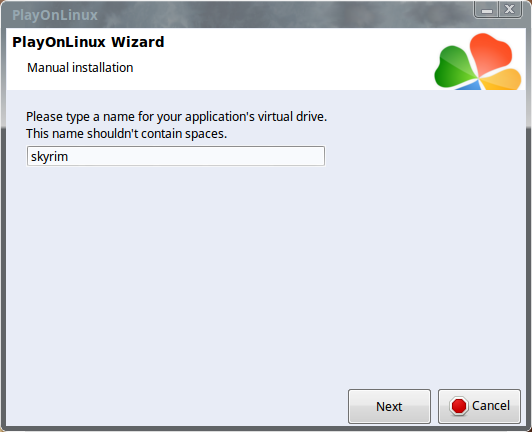This screenshot has height=432, width=532.
Task: Click Next to continue the installation
Action: (x=389, y=406)
